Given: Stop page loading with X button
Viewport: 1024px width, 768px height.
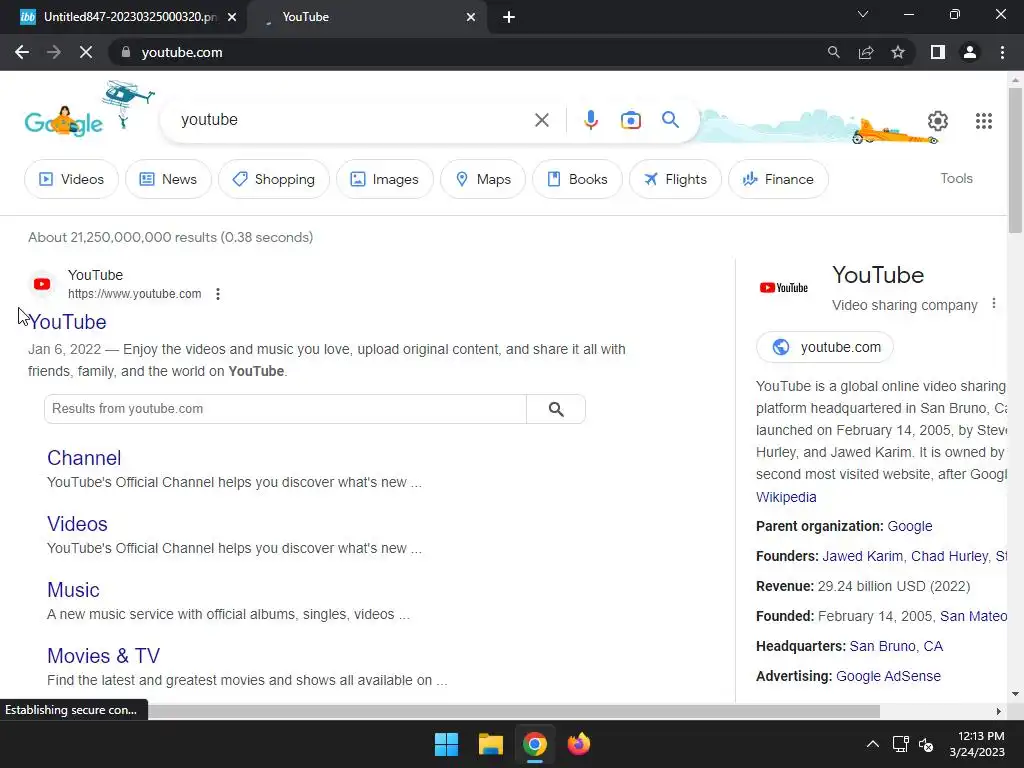Looking at the screenshot, I should click(86, 52).
